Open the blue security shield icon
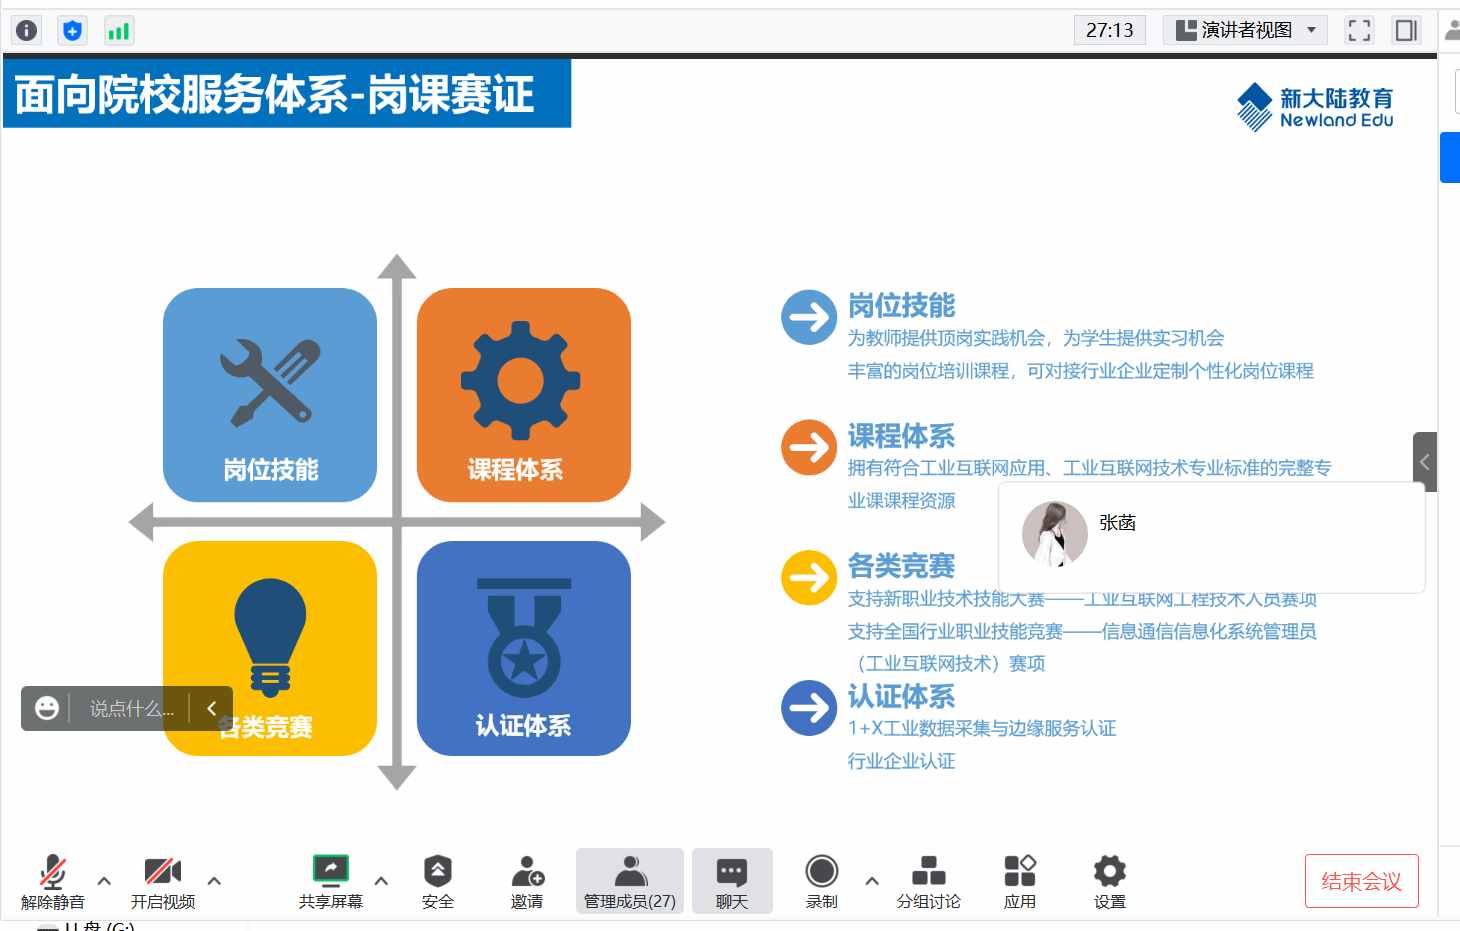The height and width of the screenshot is (931, 1460). [x=72, y=31]
